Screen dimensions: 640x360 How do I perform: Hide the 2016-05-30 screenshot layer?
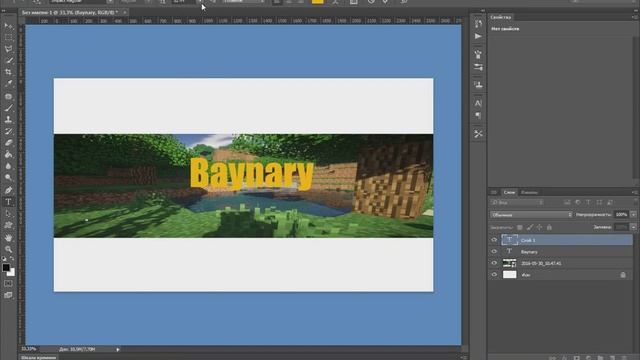click(x=494, y=263)
